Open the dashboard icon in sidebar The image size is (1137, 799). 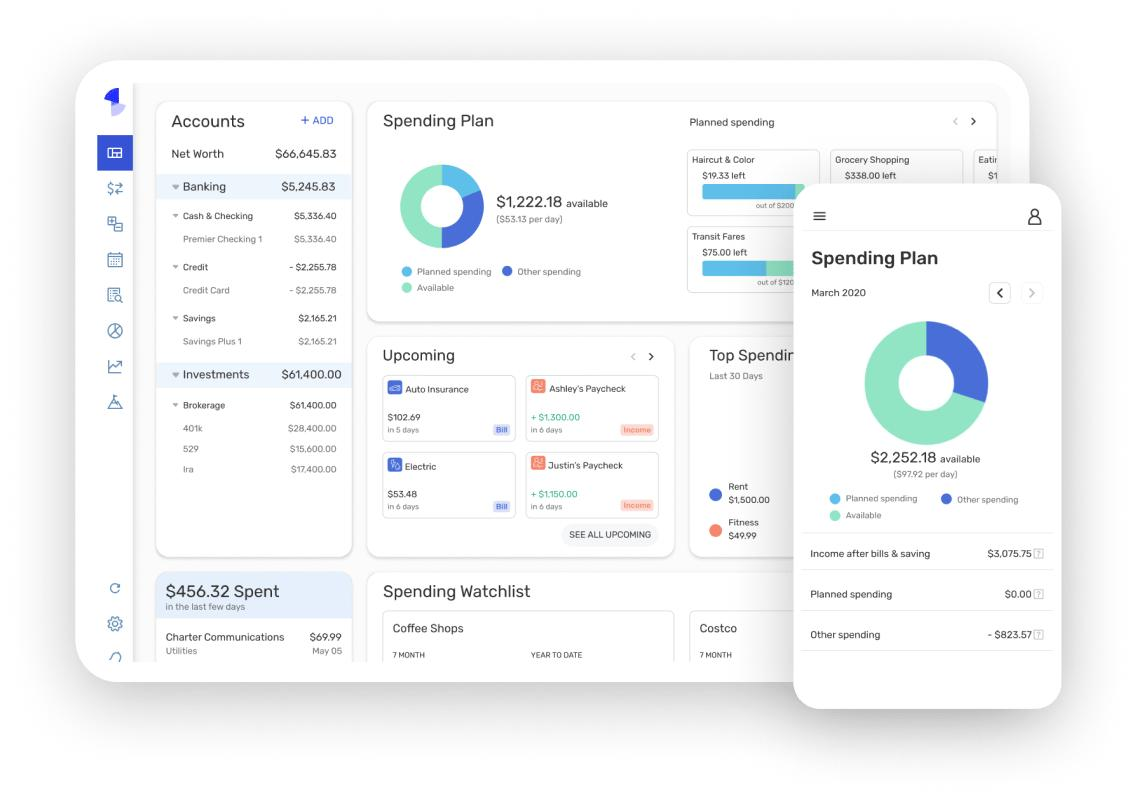click(x=115, y=152)
